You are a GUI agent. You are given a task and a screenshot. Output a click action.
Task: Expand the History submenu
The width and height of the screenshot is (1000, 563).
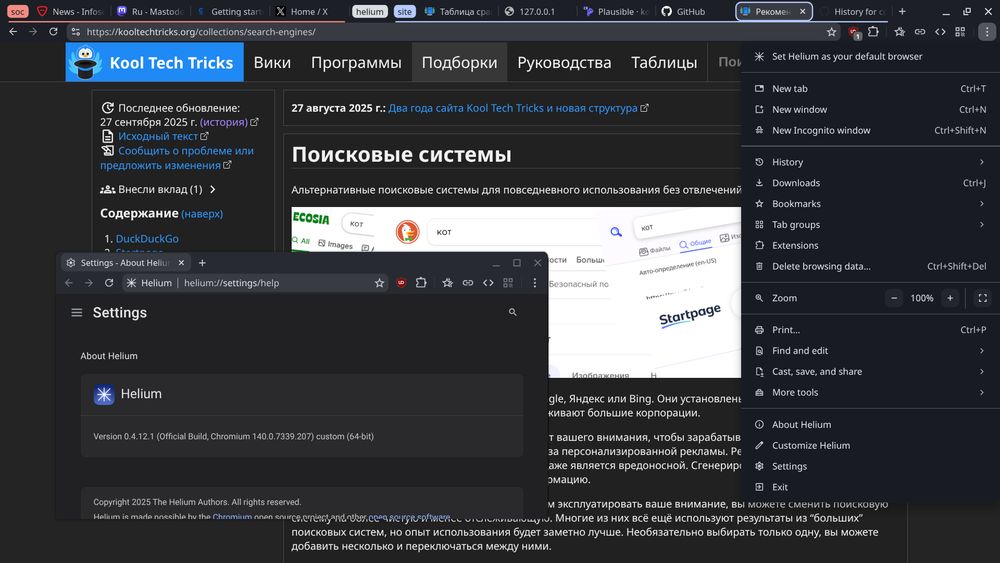pos(871,162)
